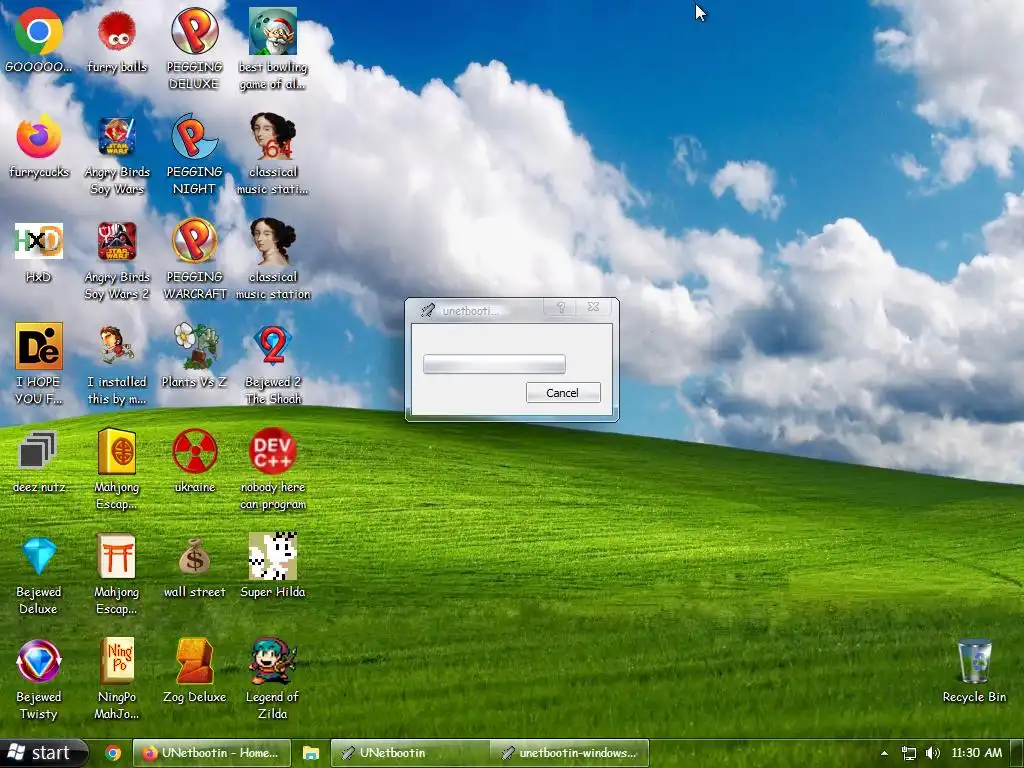The width and height of the screenshot is (1024, 768).
Task: Open the volume speaker tray icon
Action: pyautogui.click(x=933, y=753)
